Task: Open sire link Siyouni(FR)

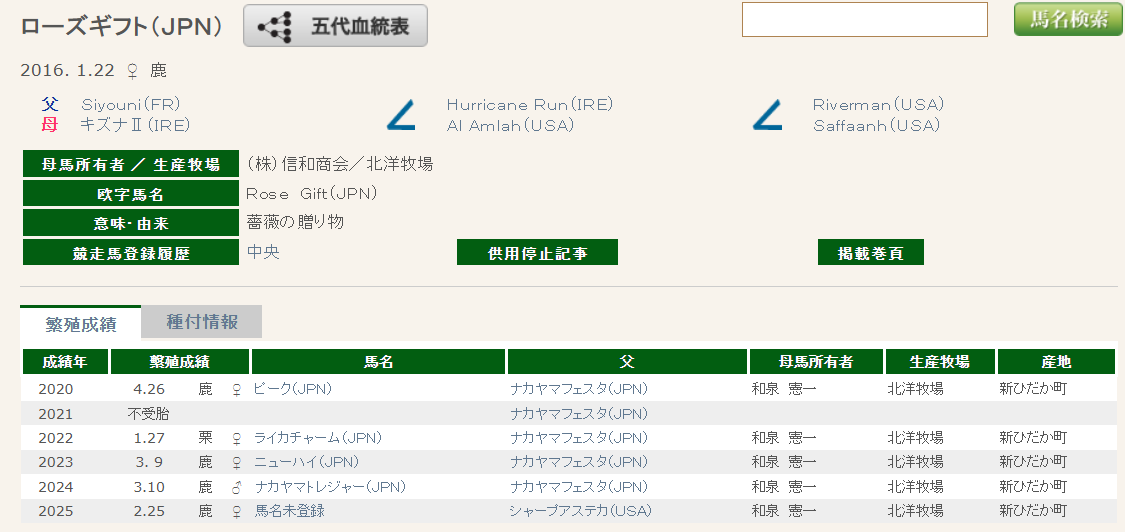Action: click(x=130, y=104)
